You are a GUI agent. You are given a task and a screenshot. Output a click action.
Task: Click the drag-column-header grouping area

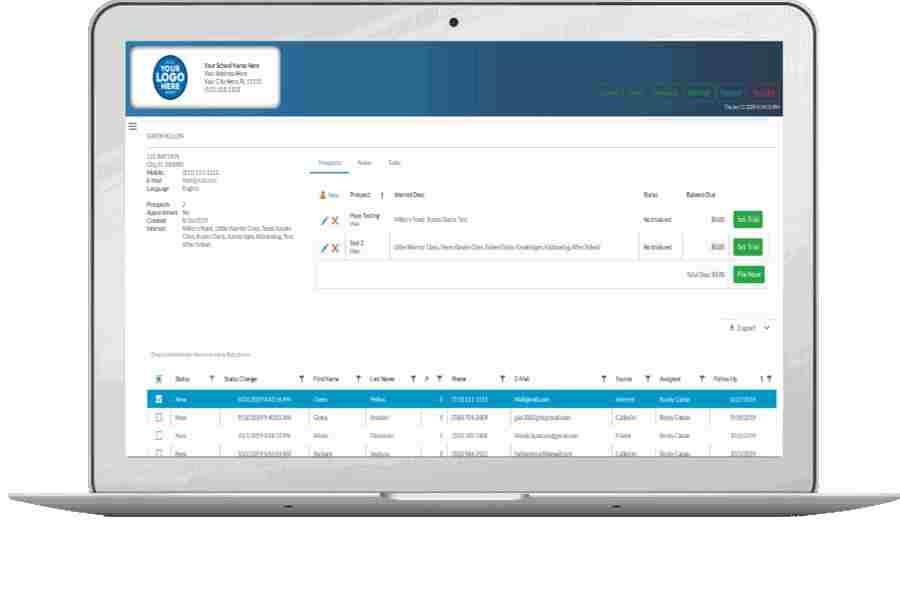point(200,355)
